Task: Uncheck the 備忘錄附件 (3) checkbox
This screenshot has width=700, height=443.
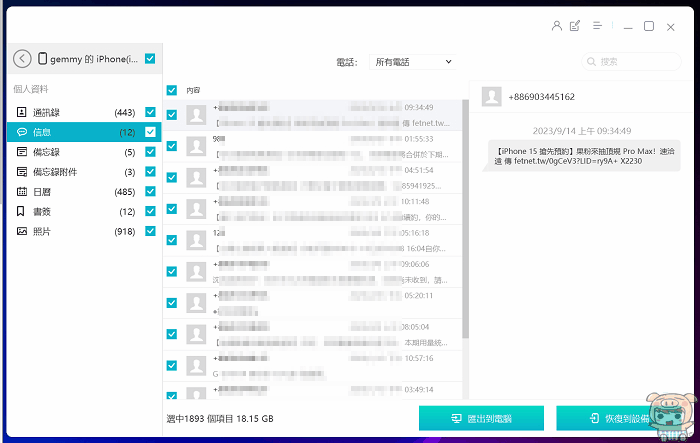Action: [150, 171]
